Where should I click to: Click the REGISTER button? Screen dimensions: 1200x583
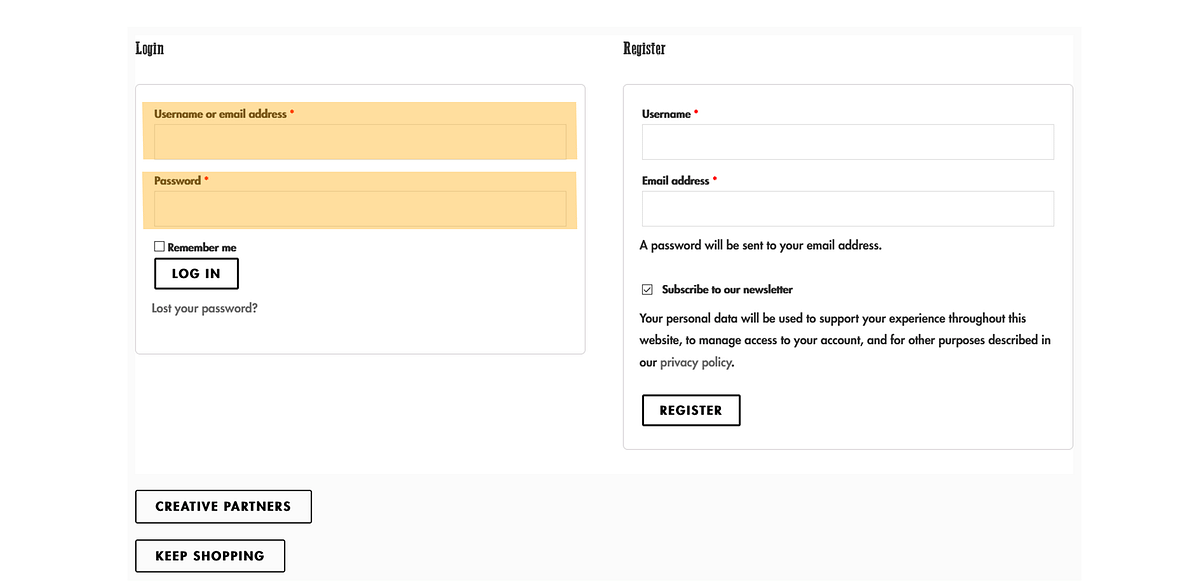pos(691,410)
